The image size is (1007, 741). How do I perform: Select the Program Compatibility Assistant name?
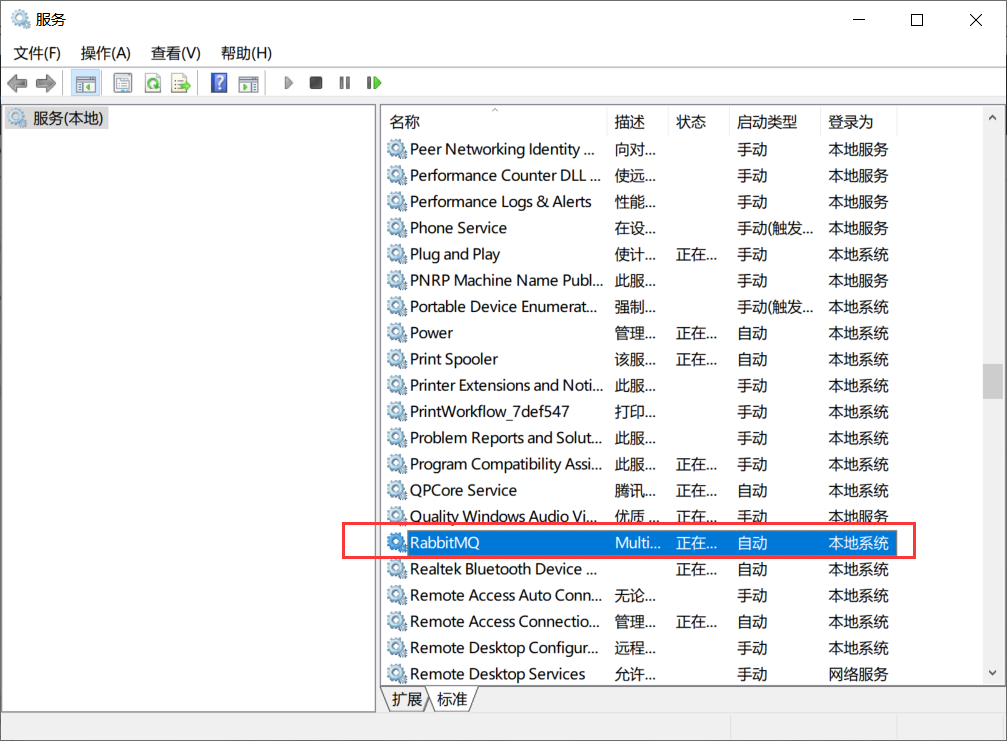(x=506, y=464)
